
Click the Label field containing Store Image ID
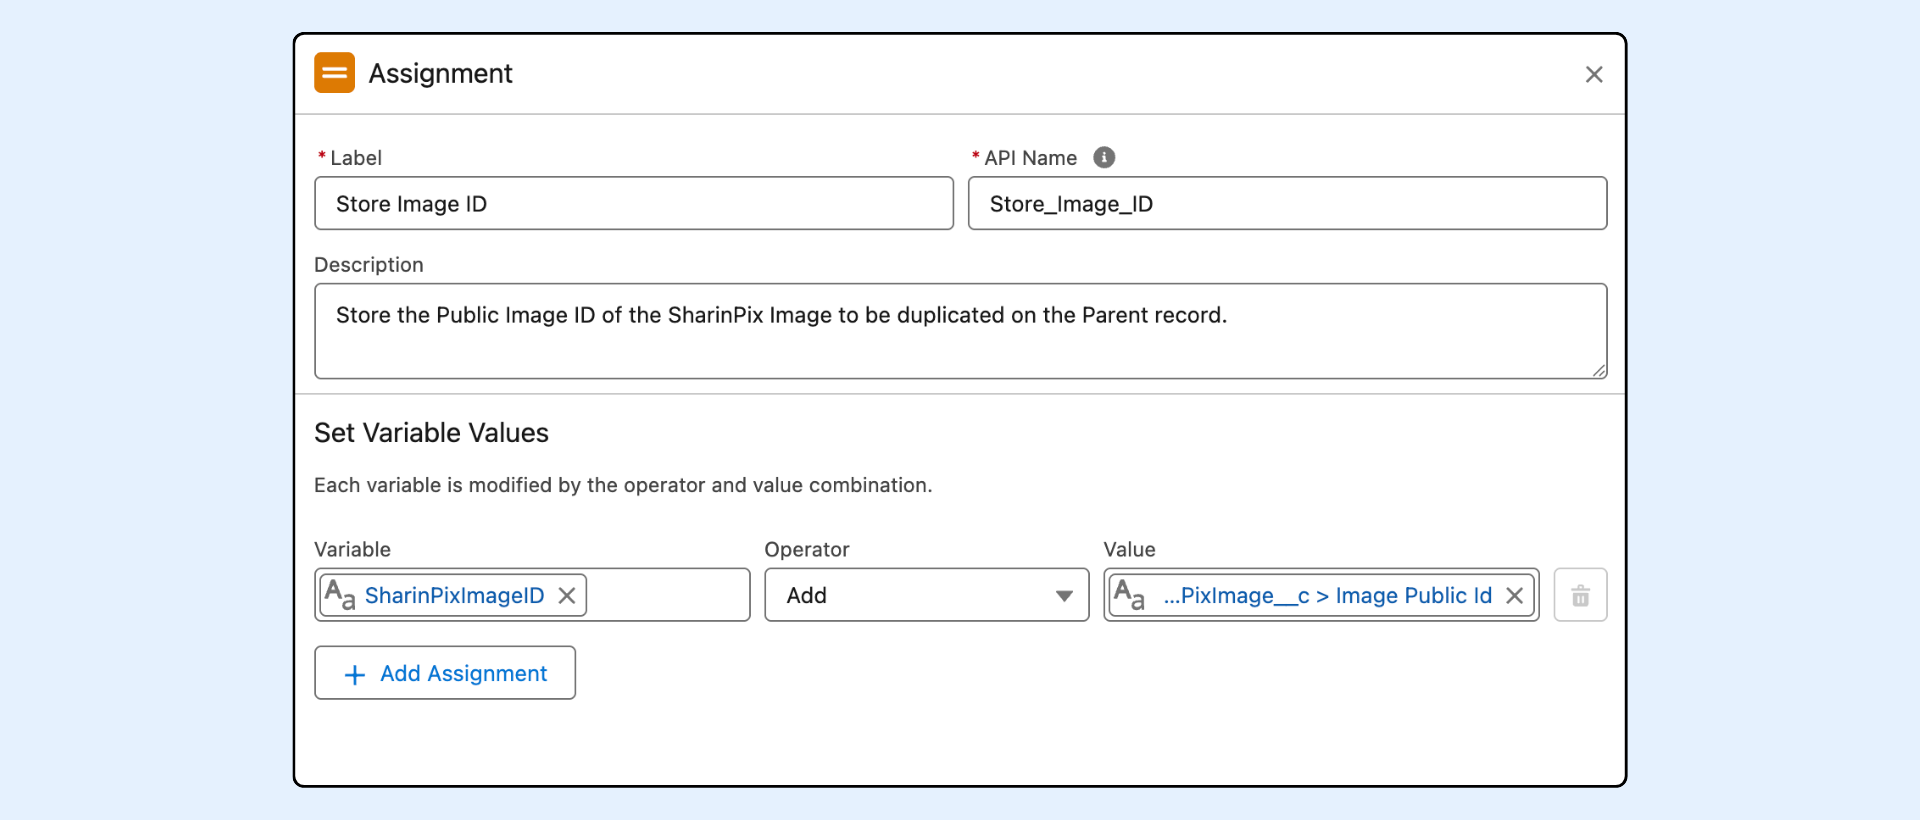(x=633, y=204)
